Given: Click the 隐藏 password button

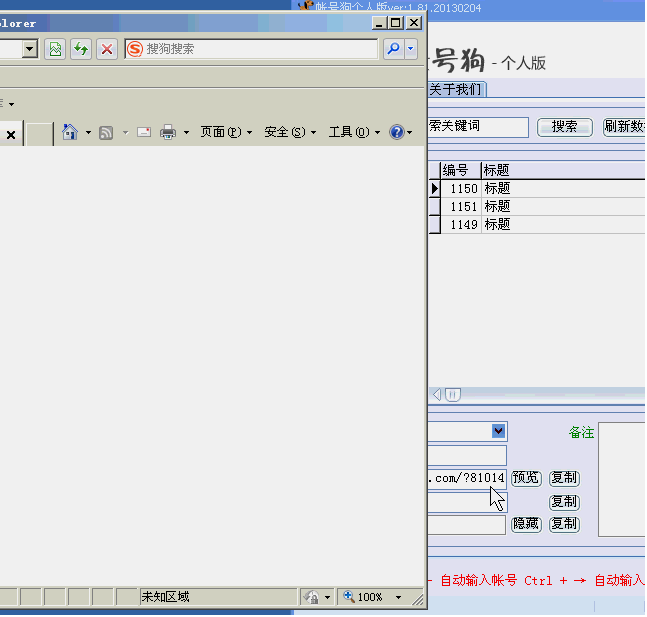Looking at the screenshot, I should click(526, 524).
